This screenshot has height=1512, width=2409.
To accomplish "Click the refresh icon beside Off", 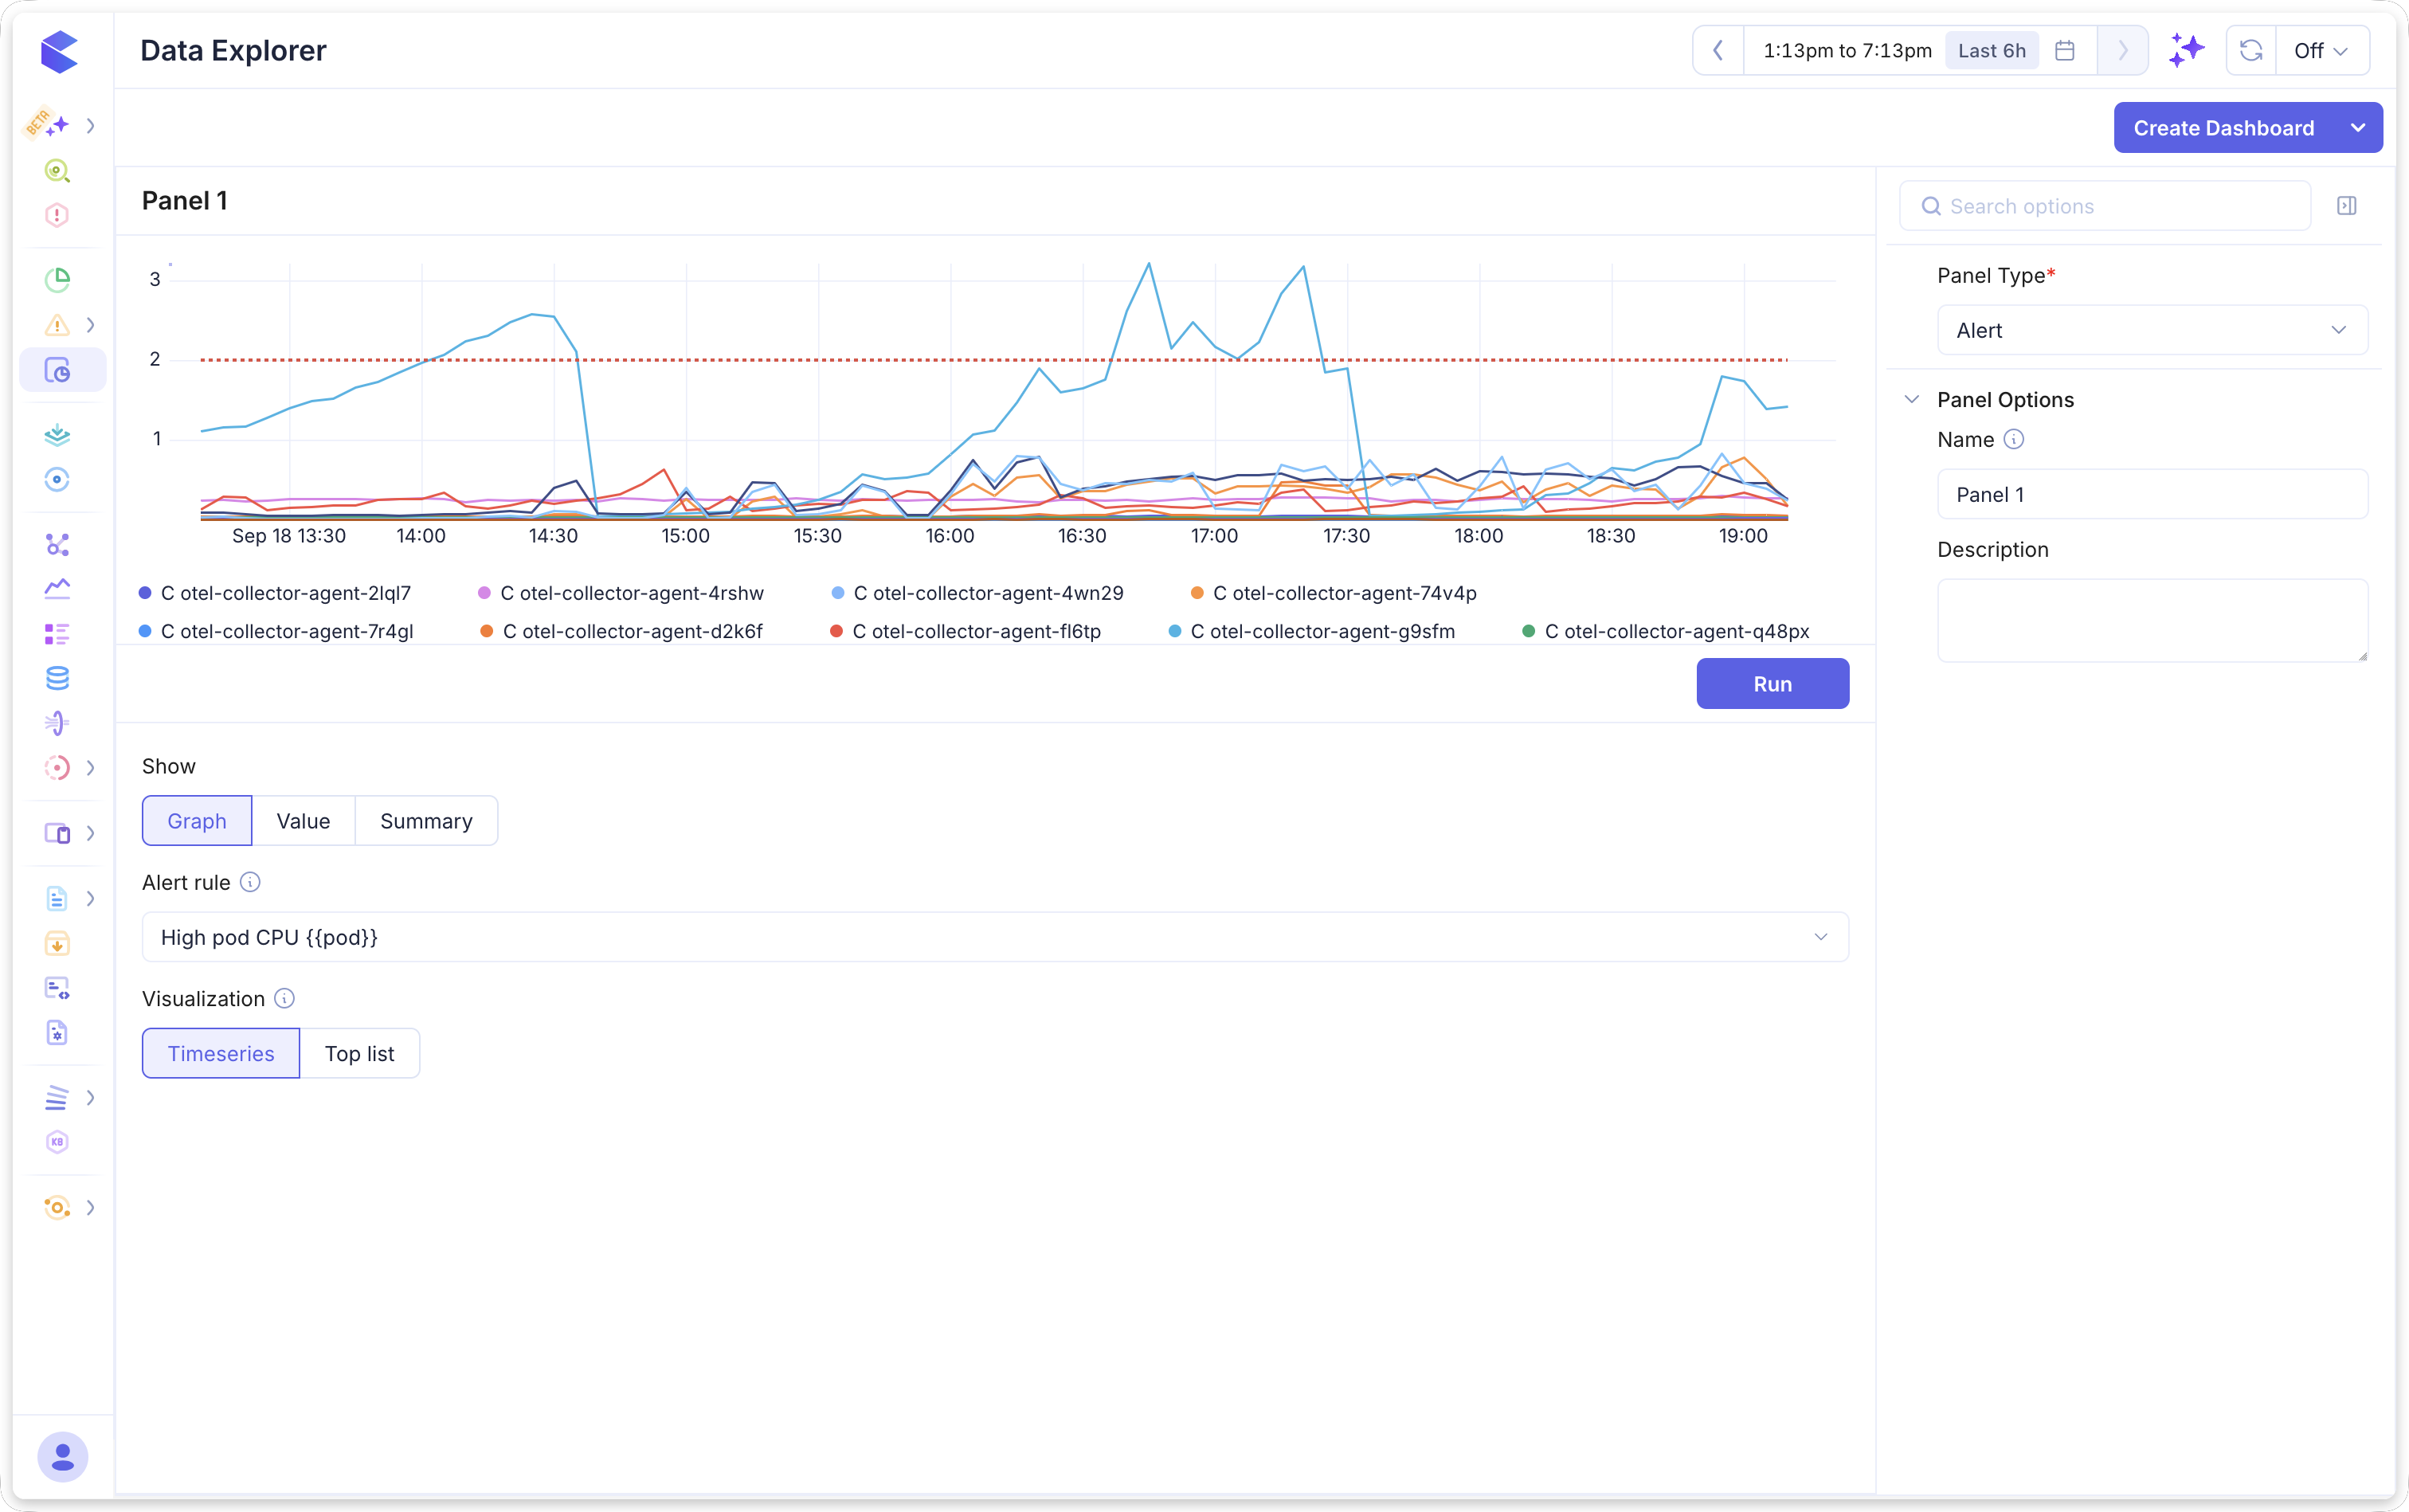I will pos(2251,50).
